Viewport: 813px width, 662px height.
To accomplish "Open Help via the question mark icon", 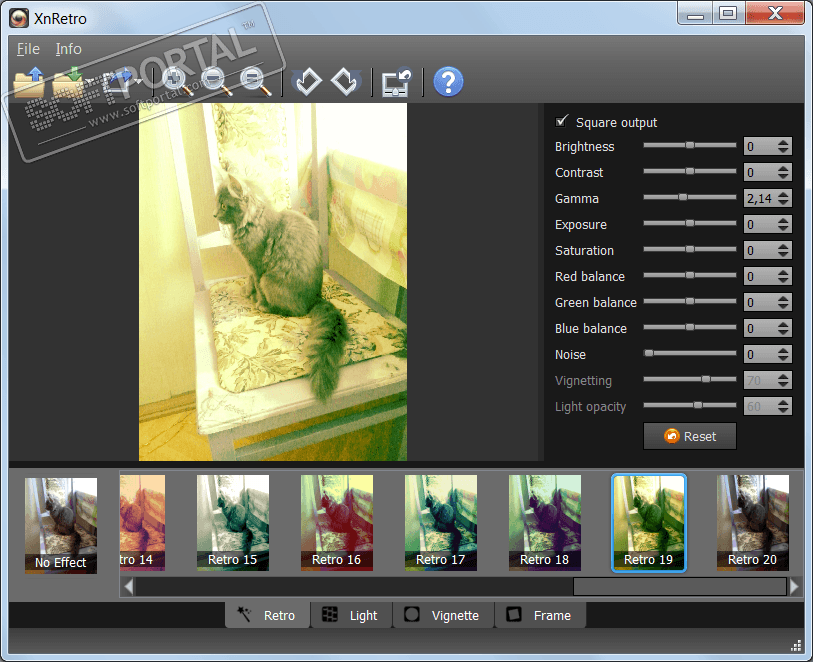I will pos(448,82).
